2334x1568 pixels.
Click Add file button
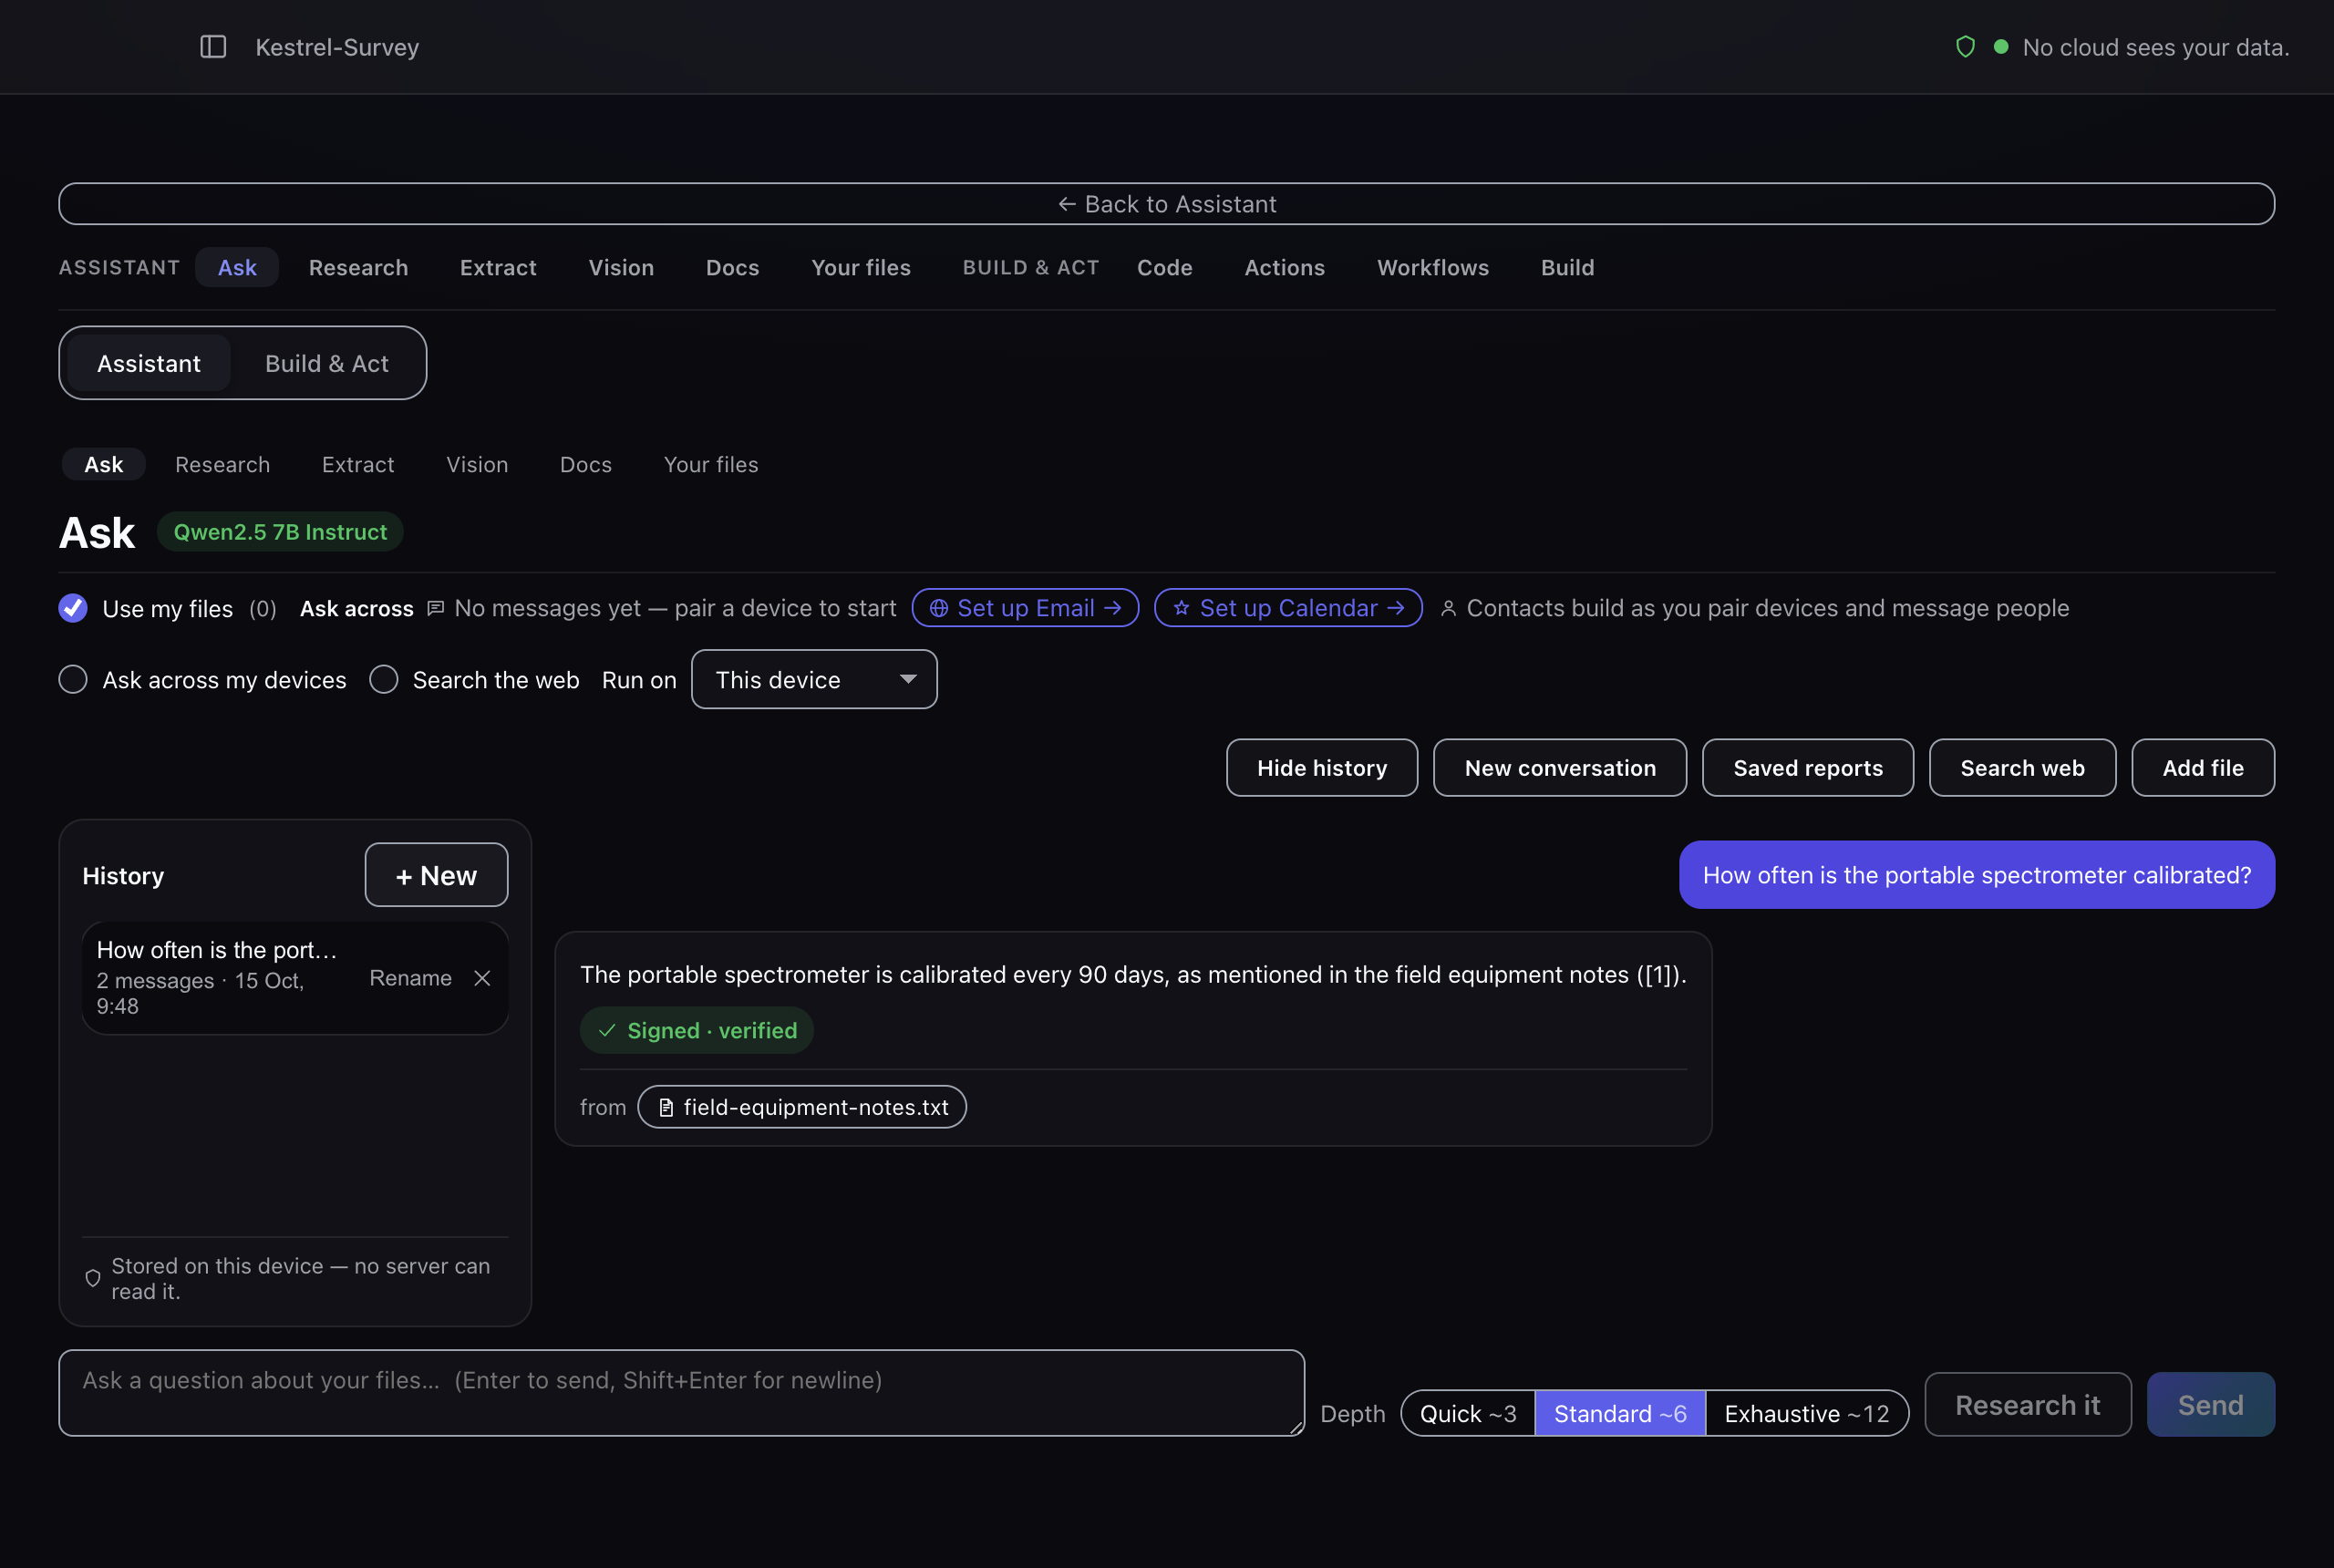(x=2203, y=768)
